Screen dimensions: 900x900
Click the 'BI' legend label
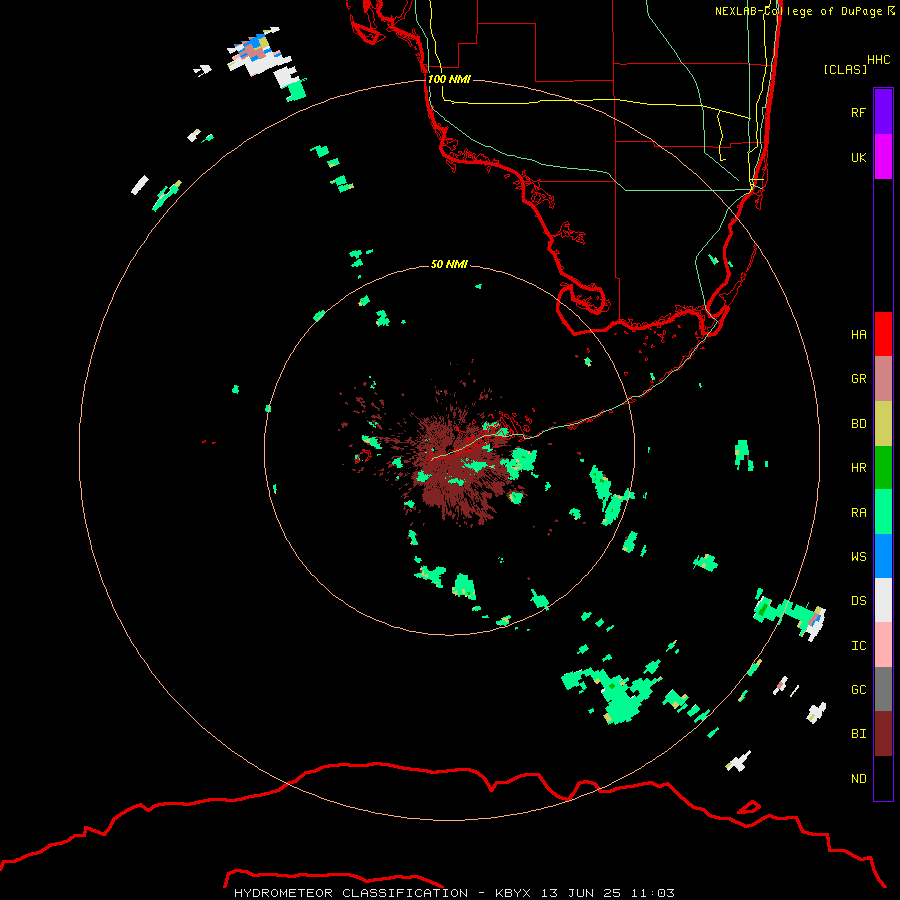tap(858, 734)
